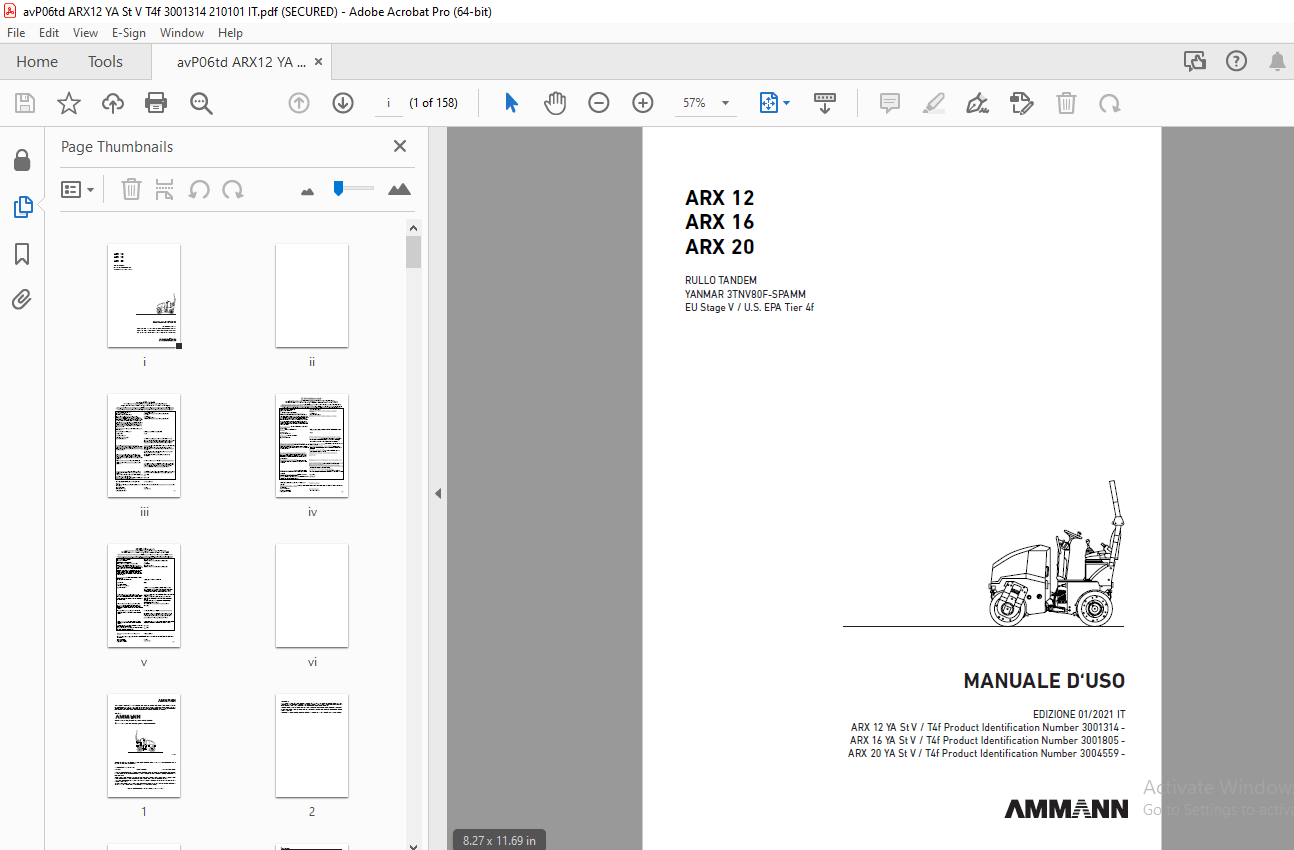
Task: Toggle the Page Thumbnails pane icon
Action: click(22, 207)
